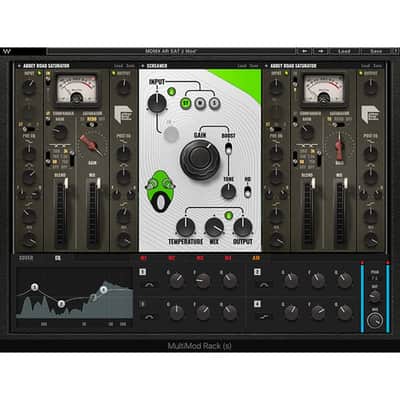Viewport: 400px width, 400px height.
Task: Click the preset name field in top bar
Action: [x=171, y=51]
